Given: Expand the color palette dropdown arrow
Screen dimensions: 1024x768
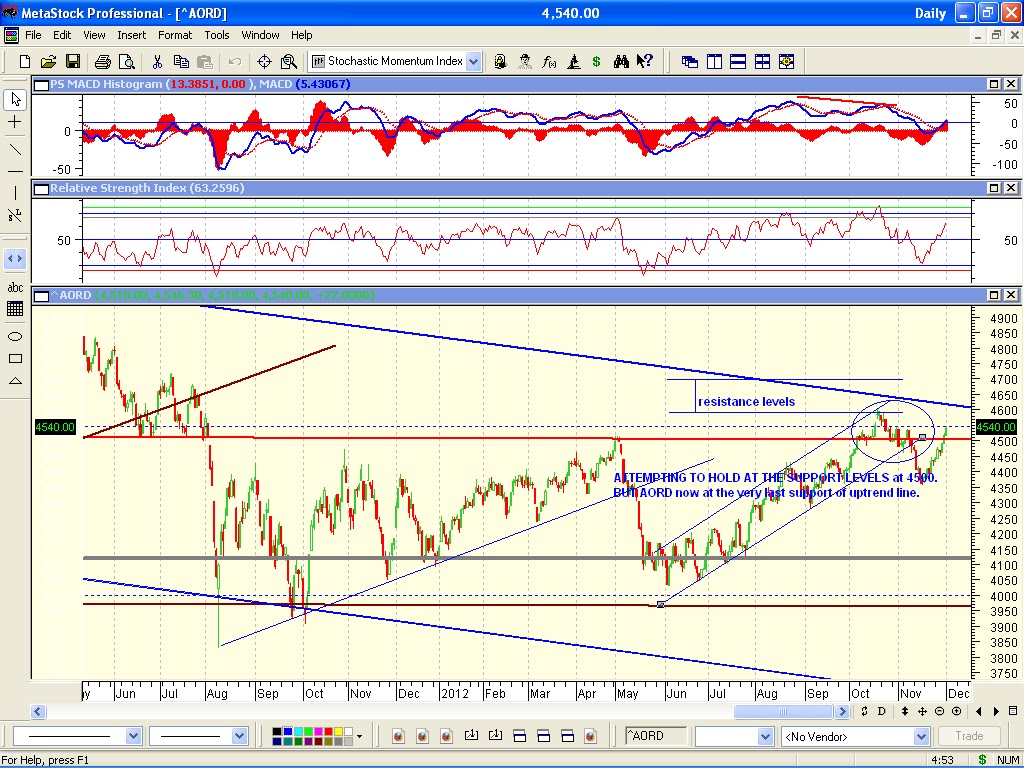Looking at the screenshot, I should [x=360, y=736].
